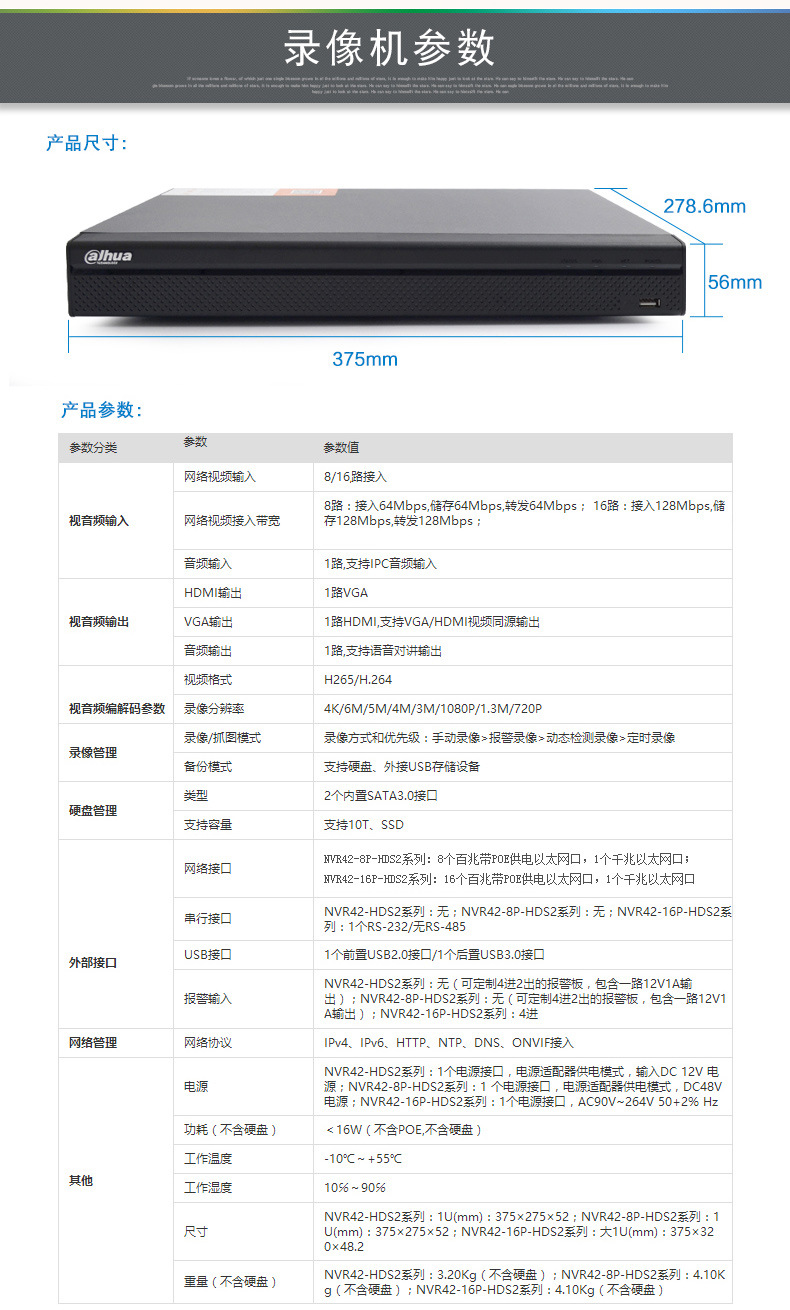Click the 电源 parameter cell
This screenshot has width=790, height=1310.
(243, 1087)
